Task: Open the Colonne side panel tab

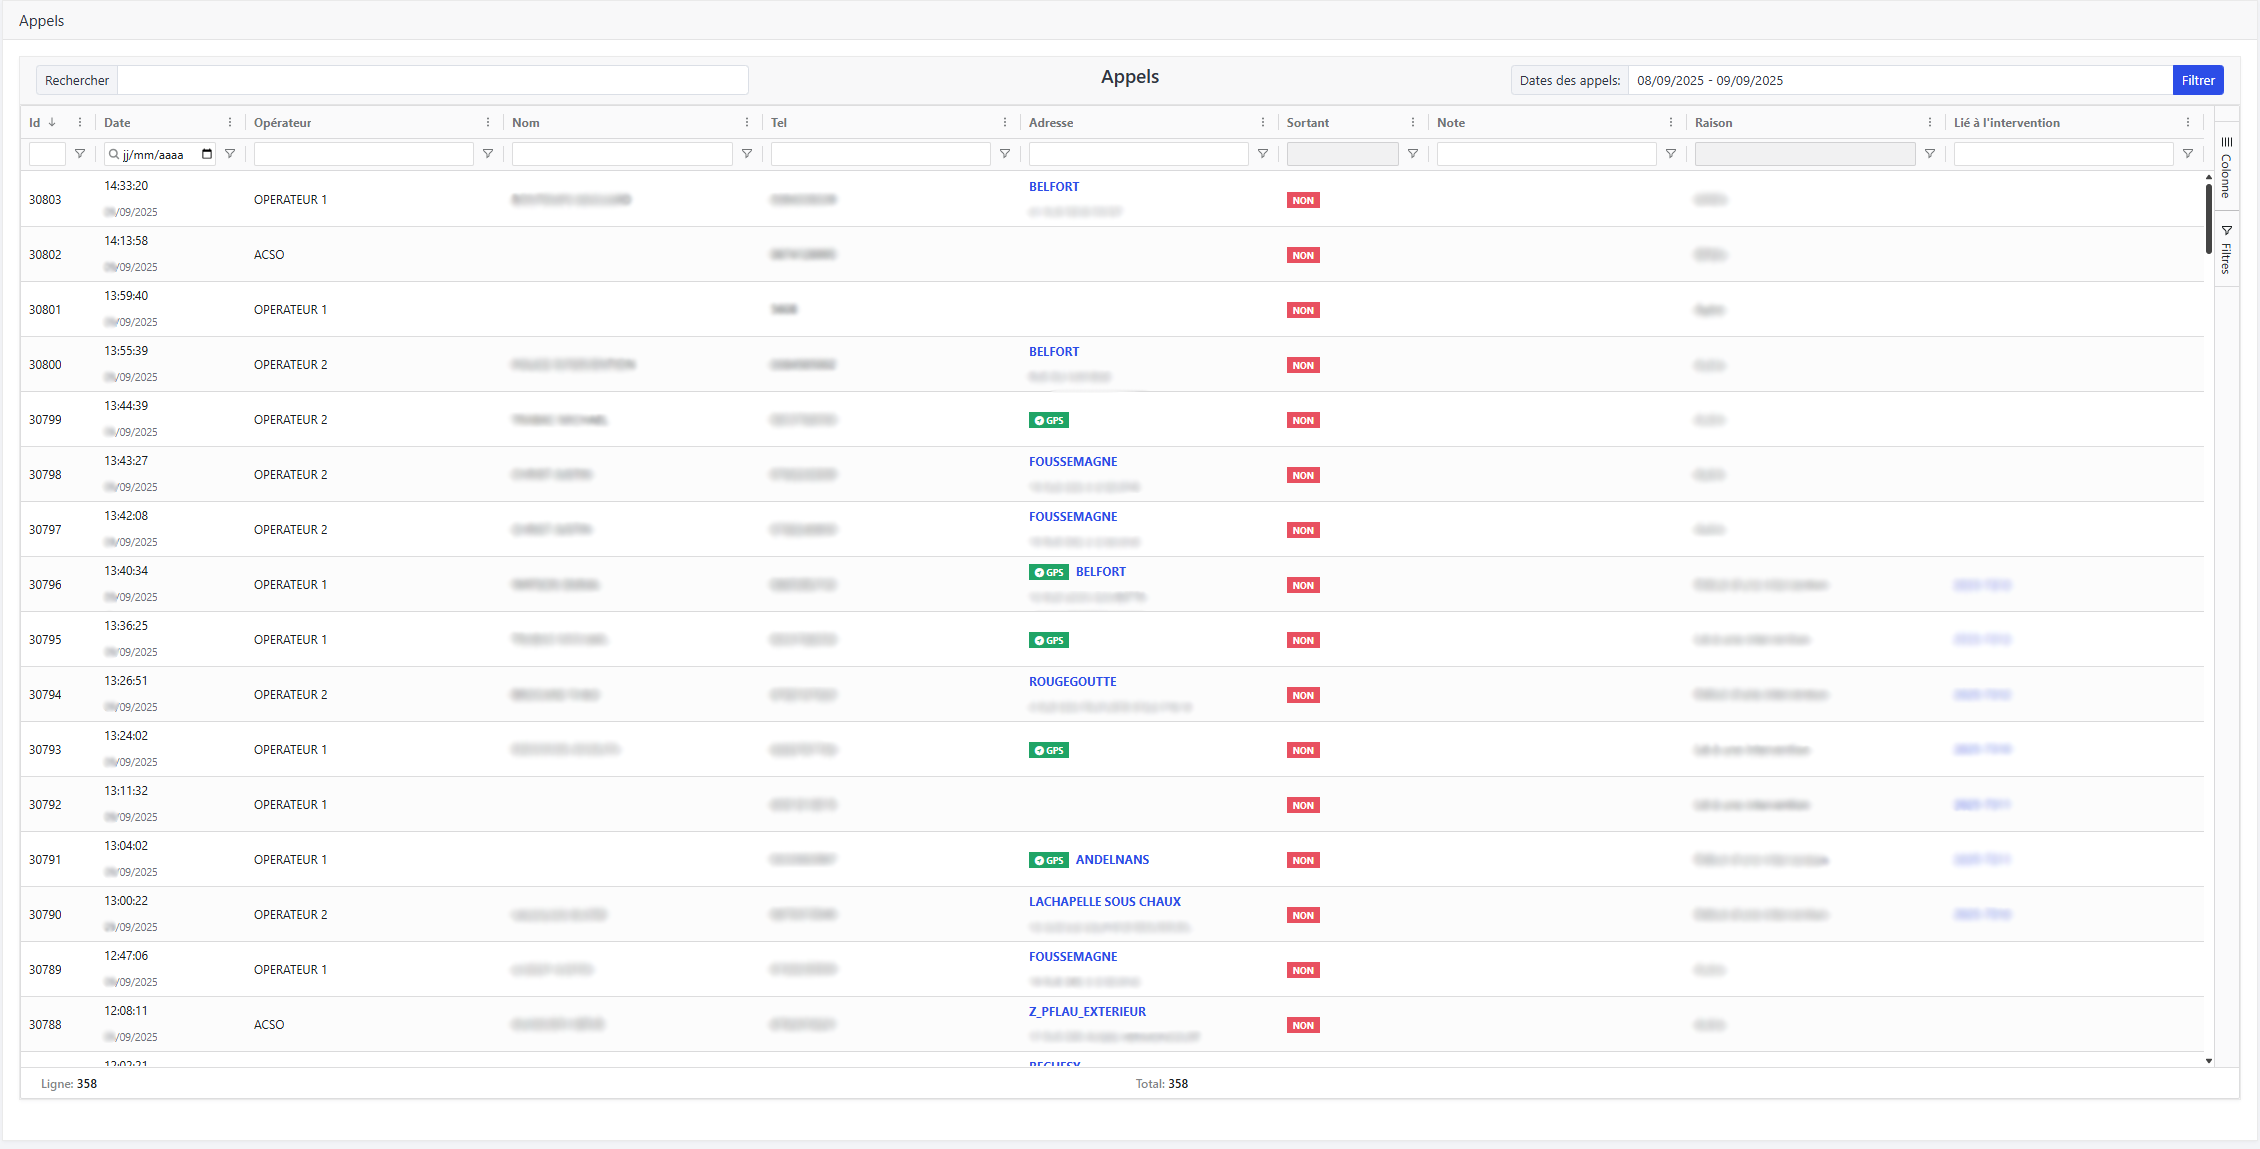Action: point(2226,168)
